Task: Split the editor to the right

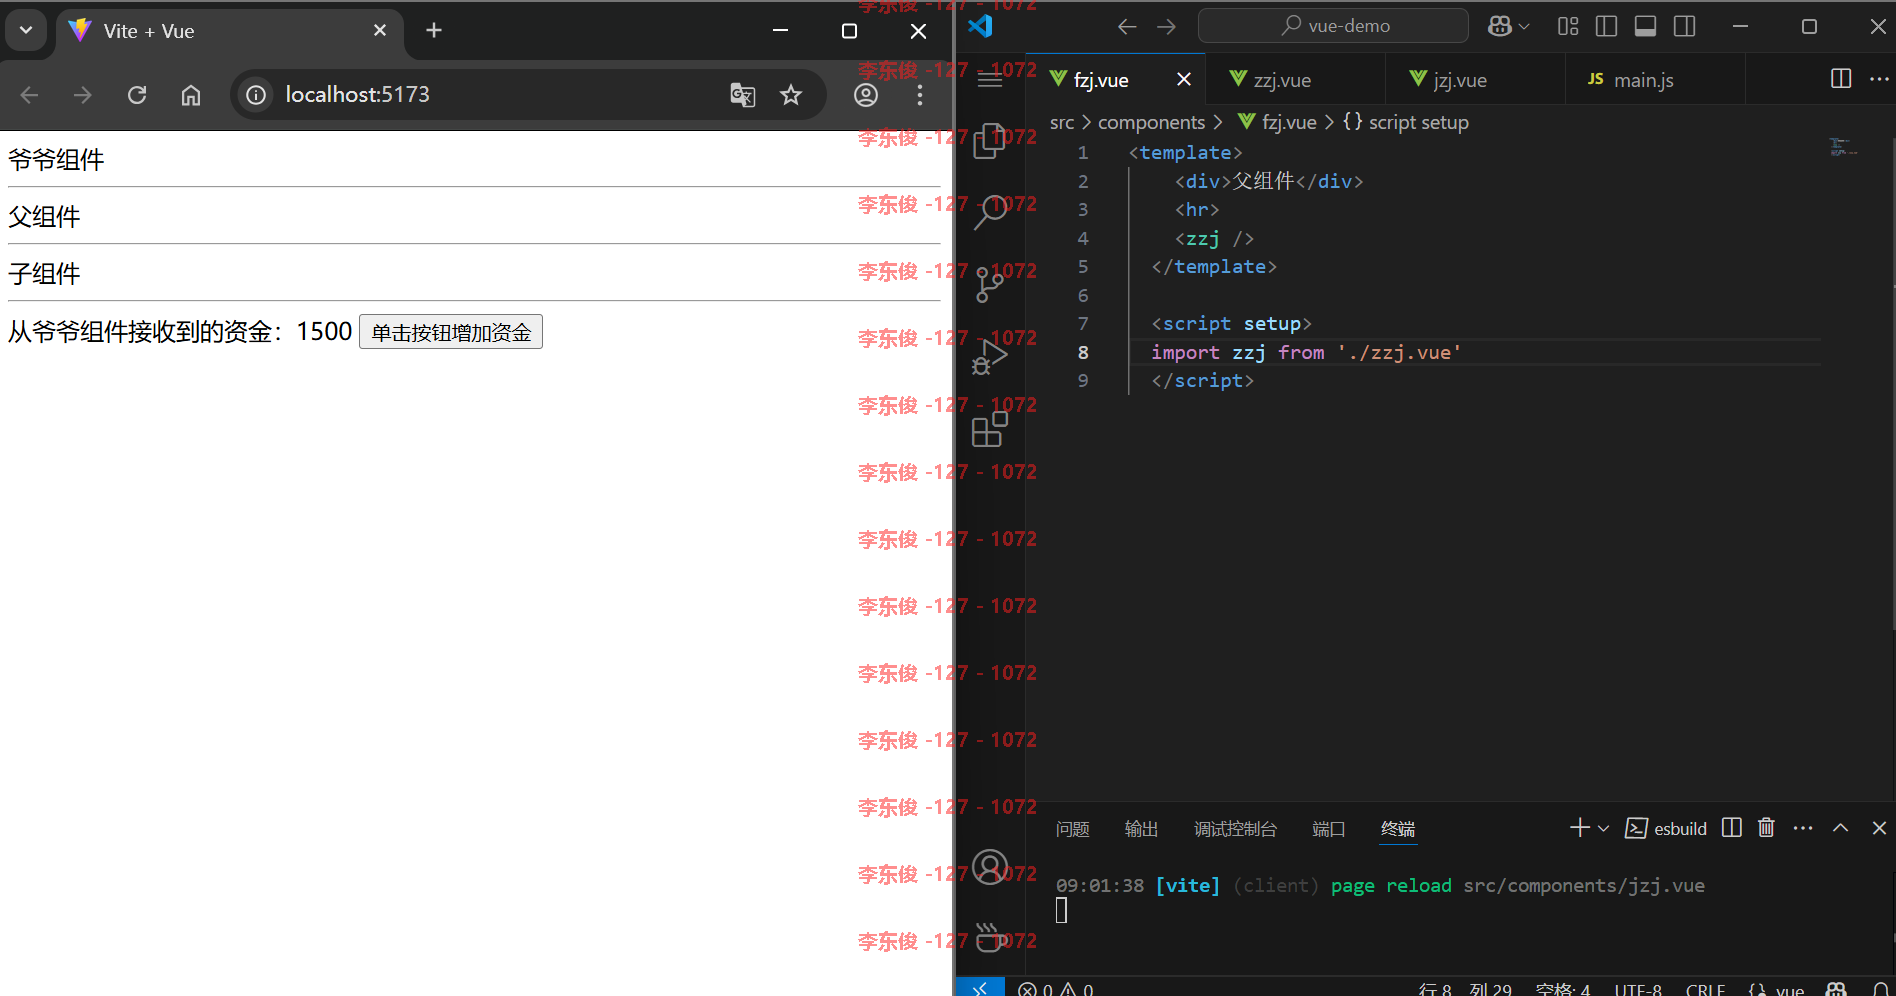Action: point(1841,79)
